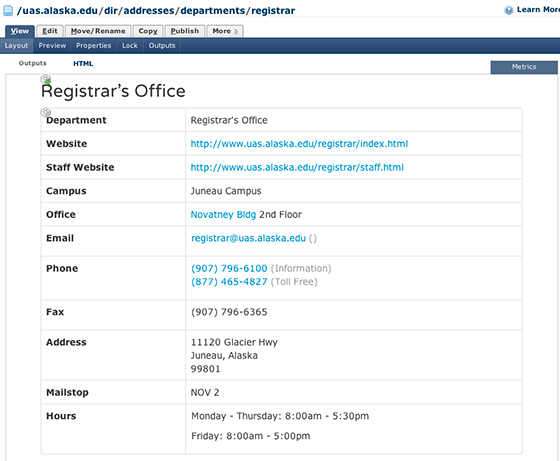Click the 'NOV 2' mailstop value
The image size is (560, 461).
[205, 392]
